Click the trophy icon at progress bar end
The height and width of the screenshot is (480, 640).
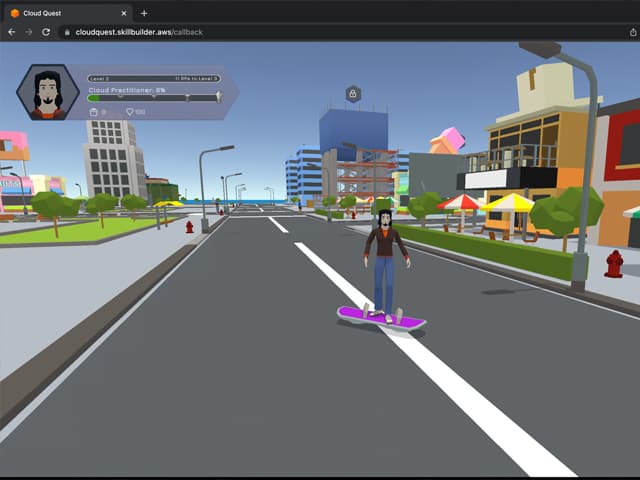[219, 97]
